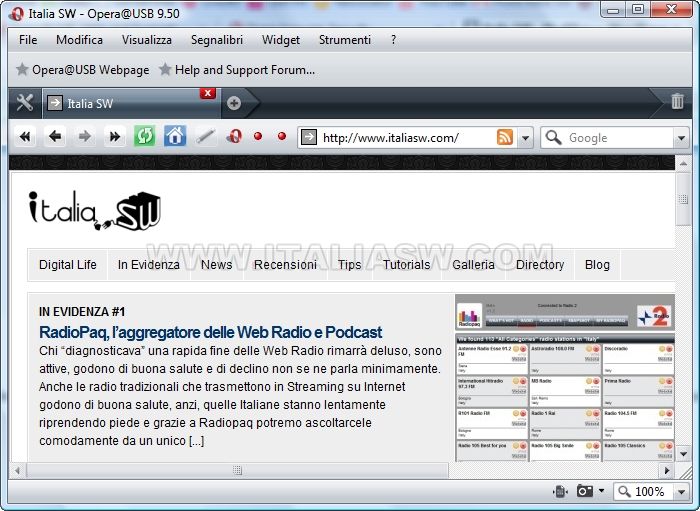
Task: Open the Modifica menu
Action: [79, 40]
